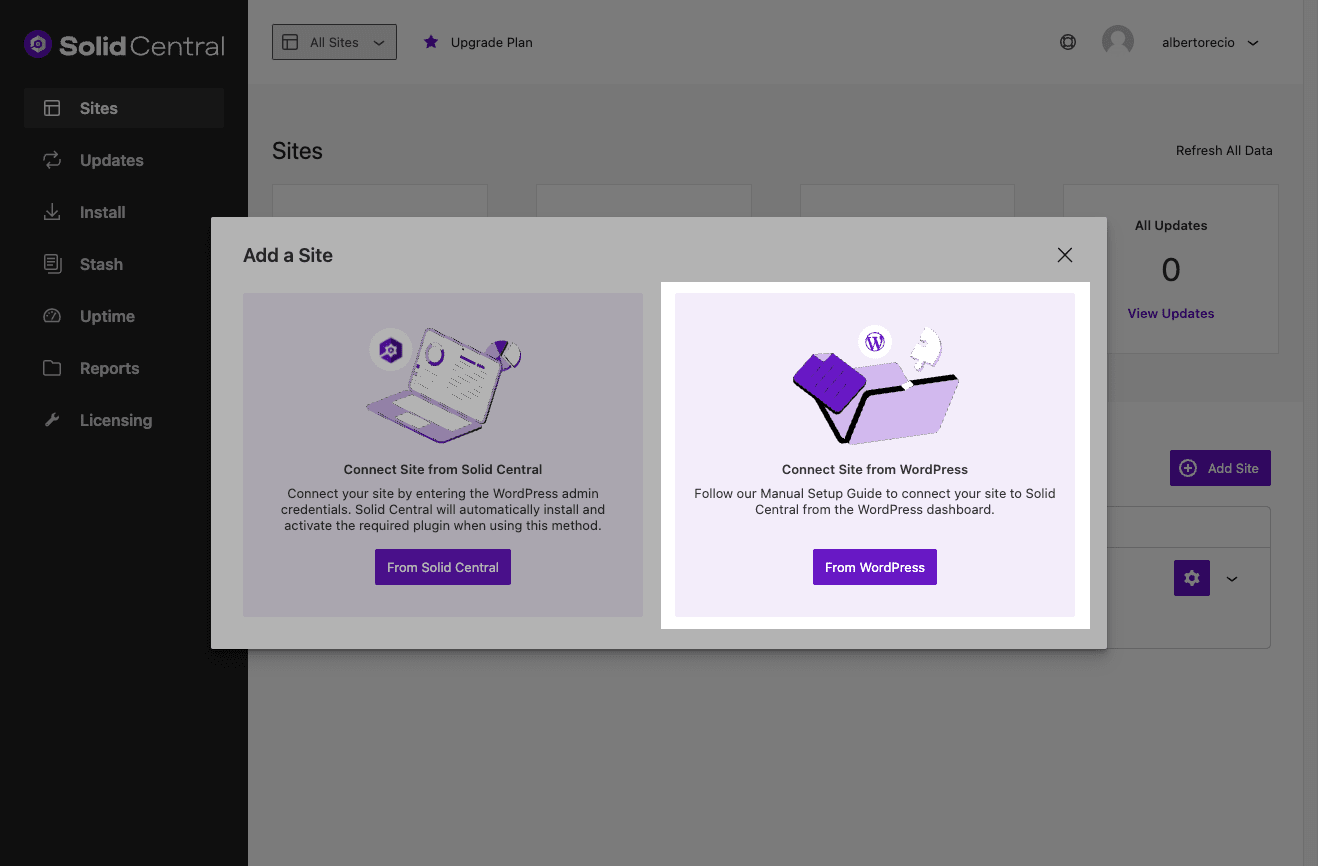Close the Add a Site dialog

click(x=1065, y=255)
